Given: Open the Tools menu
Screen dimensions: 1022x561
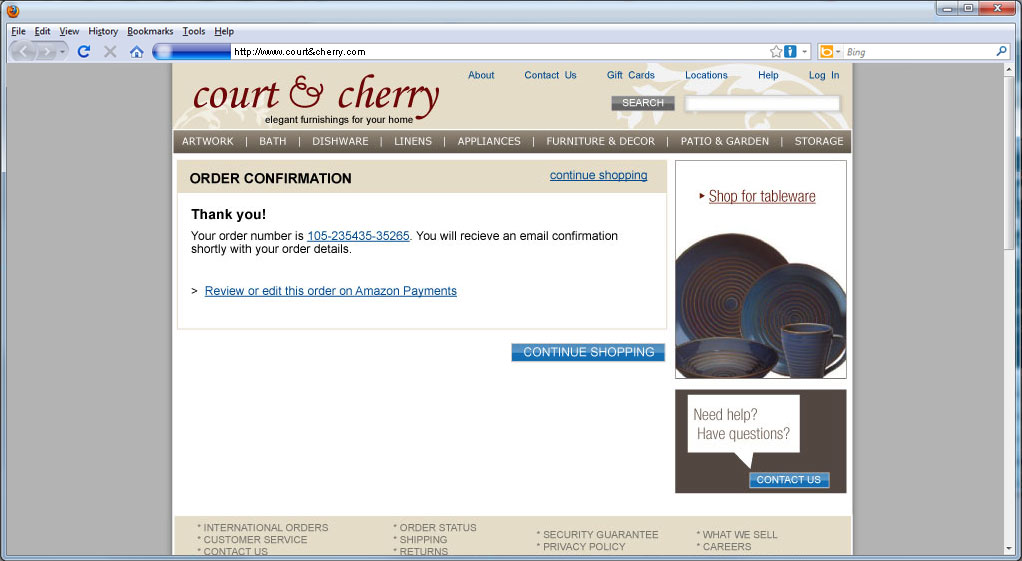Looking at the screenshot, I should click(x=193, y=31).
